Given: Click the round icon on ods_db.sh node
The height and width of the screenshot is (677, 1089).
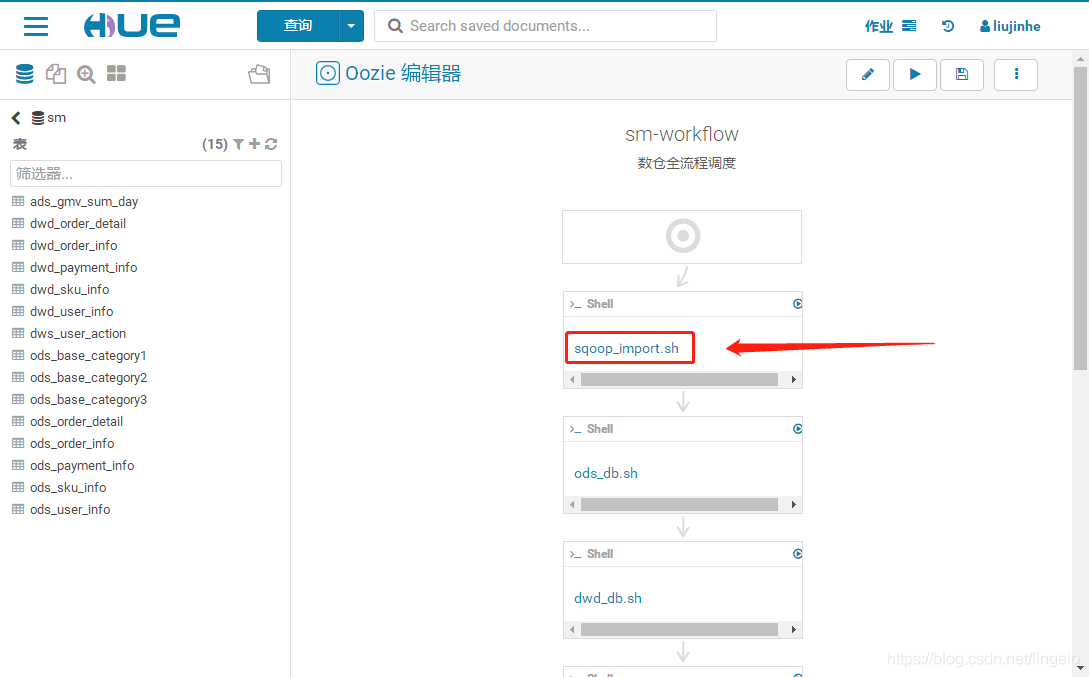Looking at the screenshot, I should coord(797,428).
